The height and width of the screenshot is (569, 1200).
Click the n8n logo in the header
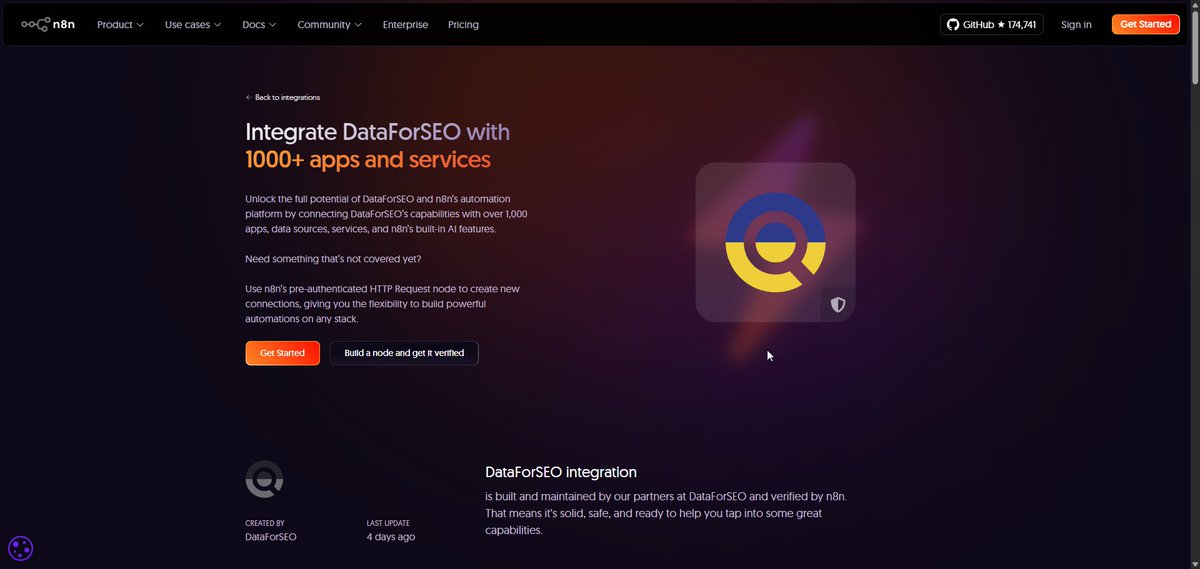click(x=48, y=24)
